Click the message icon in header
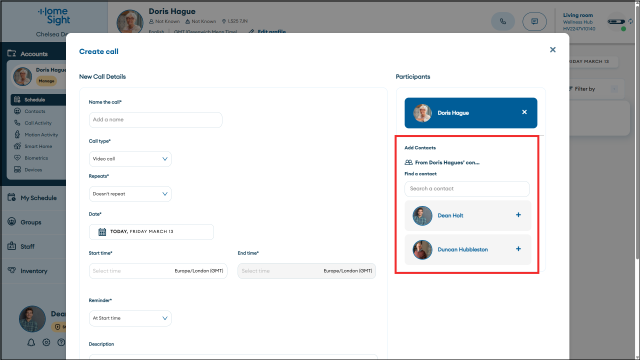Viewport: 640px width, 360px height. [534, 21]
